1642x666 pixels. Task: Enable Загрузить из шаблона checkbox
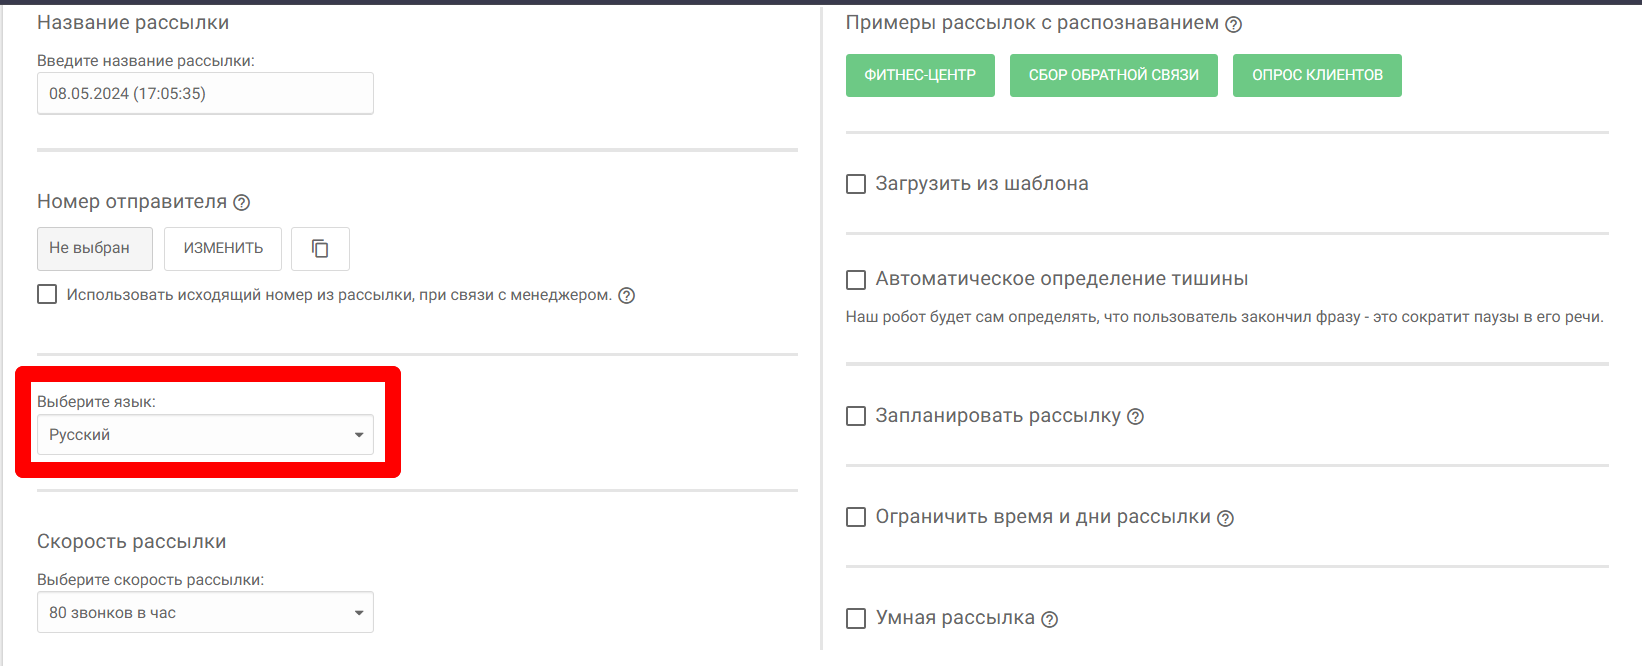[x=856, y=184]
